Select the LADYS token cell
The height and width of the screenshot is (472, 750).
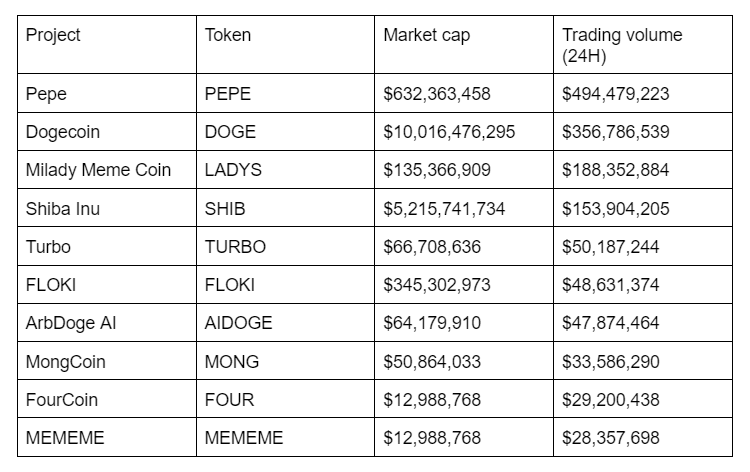(x=286, y=170)
